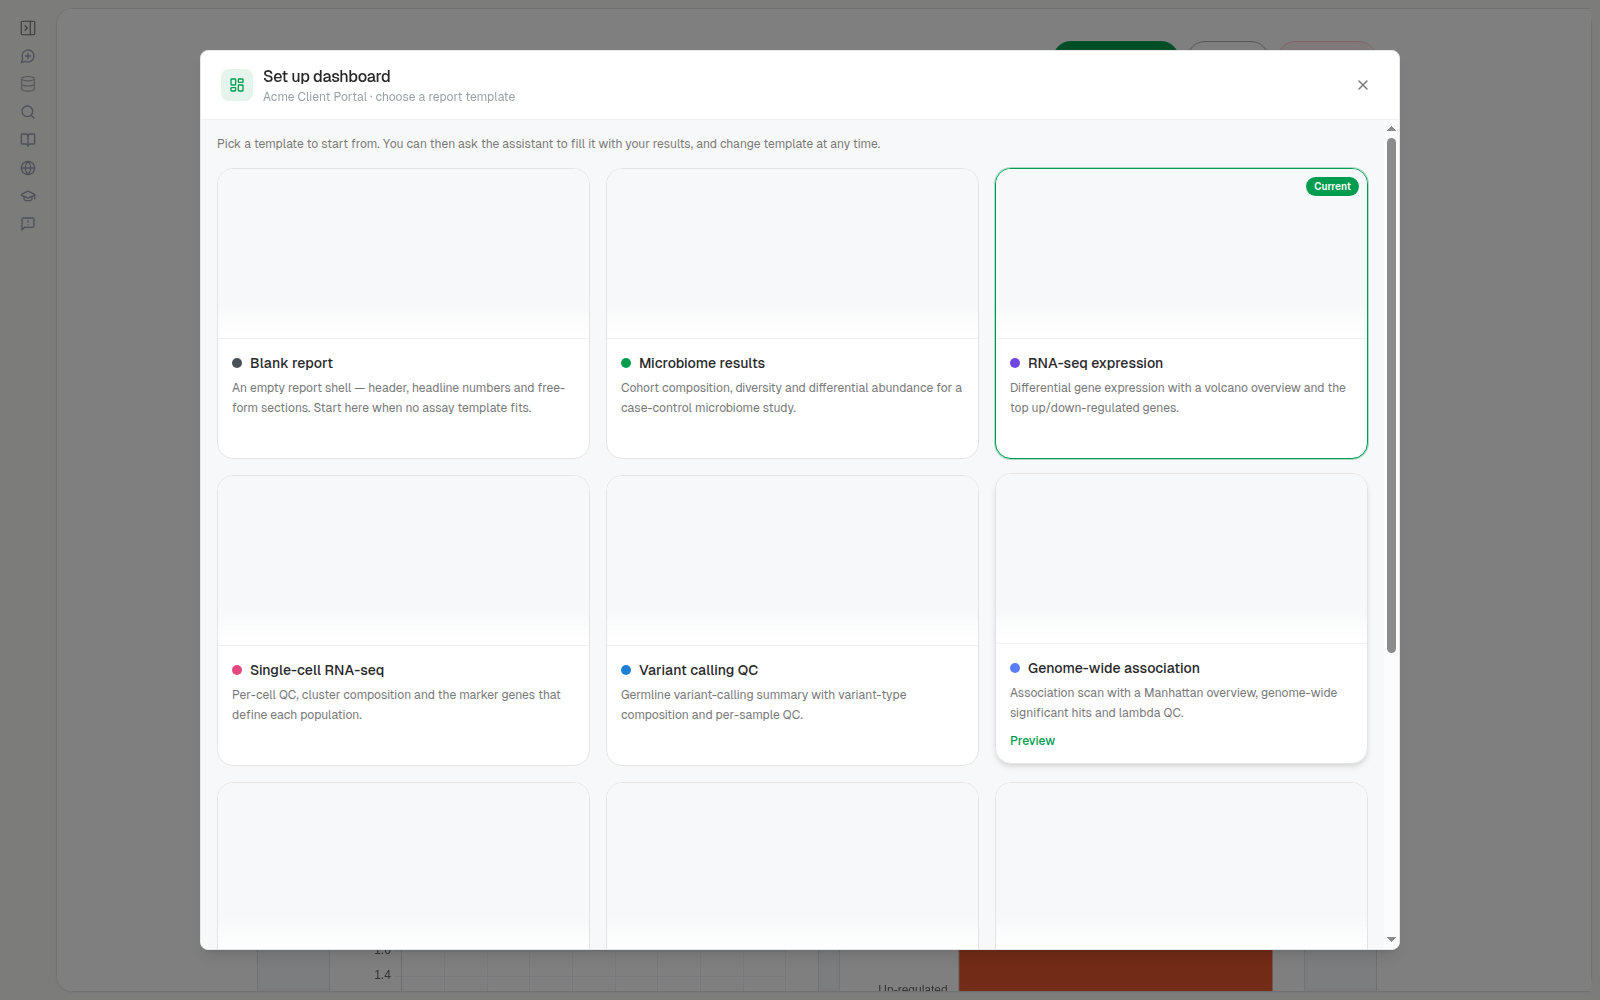Open the open-book library sidebar icon
This screenshot has width=1600, height=1000.
tap(28, 140)
